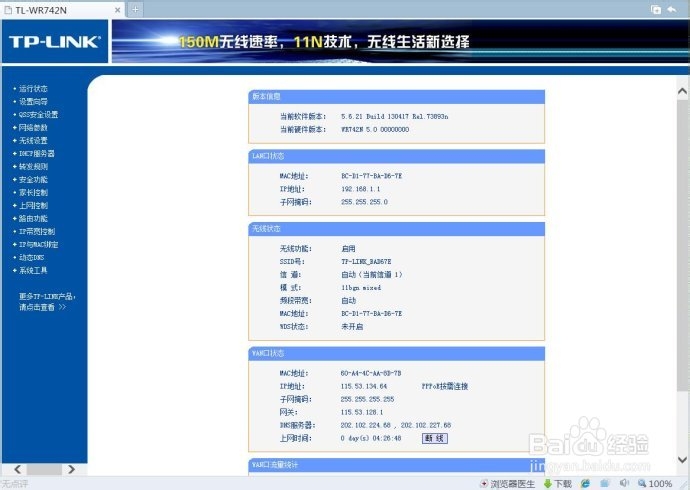This screenshot has height=490, width=690.
Task: Click the WAN口流量统计 section header
Action: (x=396, y=464)
